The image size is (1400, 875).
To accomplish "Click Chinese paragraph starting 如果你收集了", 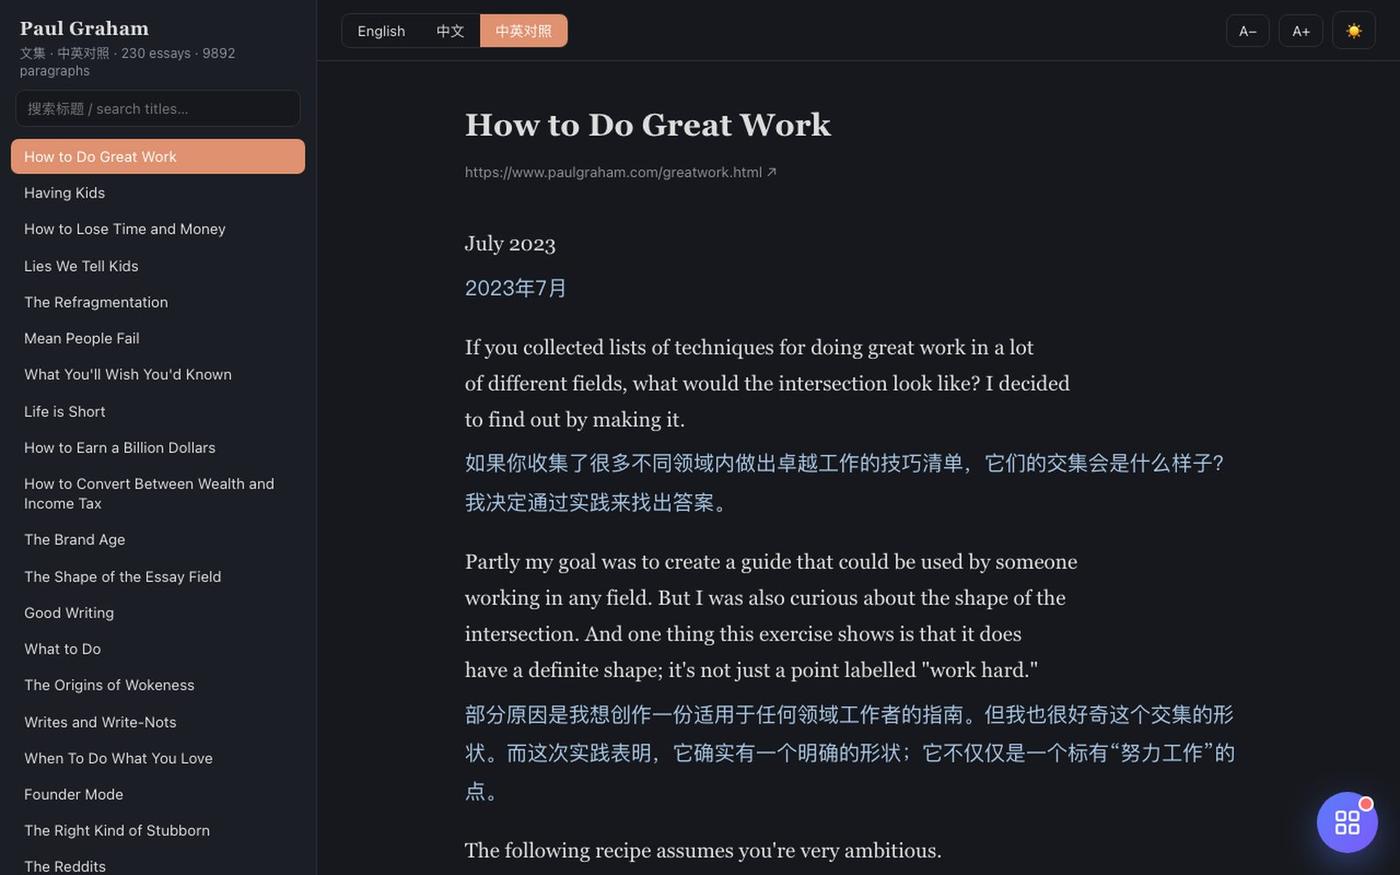I will [x=845, y=482].
